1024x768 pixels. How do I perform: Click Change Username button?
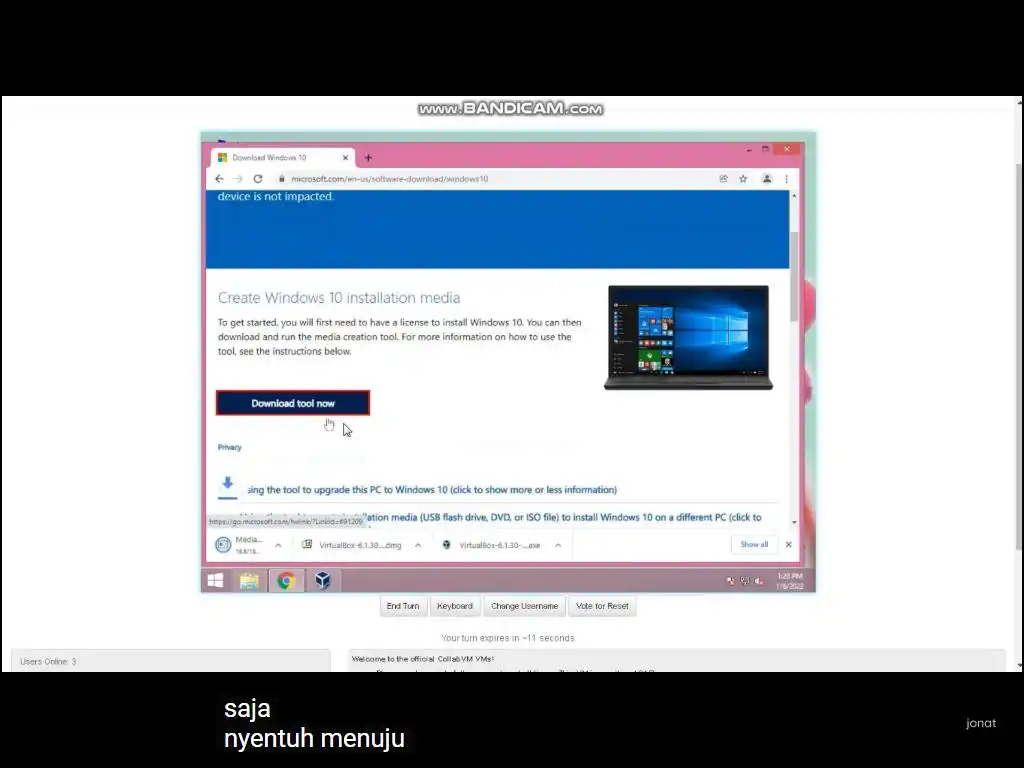(524, 606)
